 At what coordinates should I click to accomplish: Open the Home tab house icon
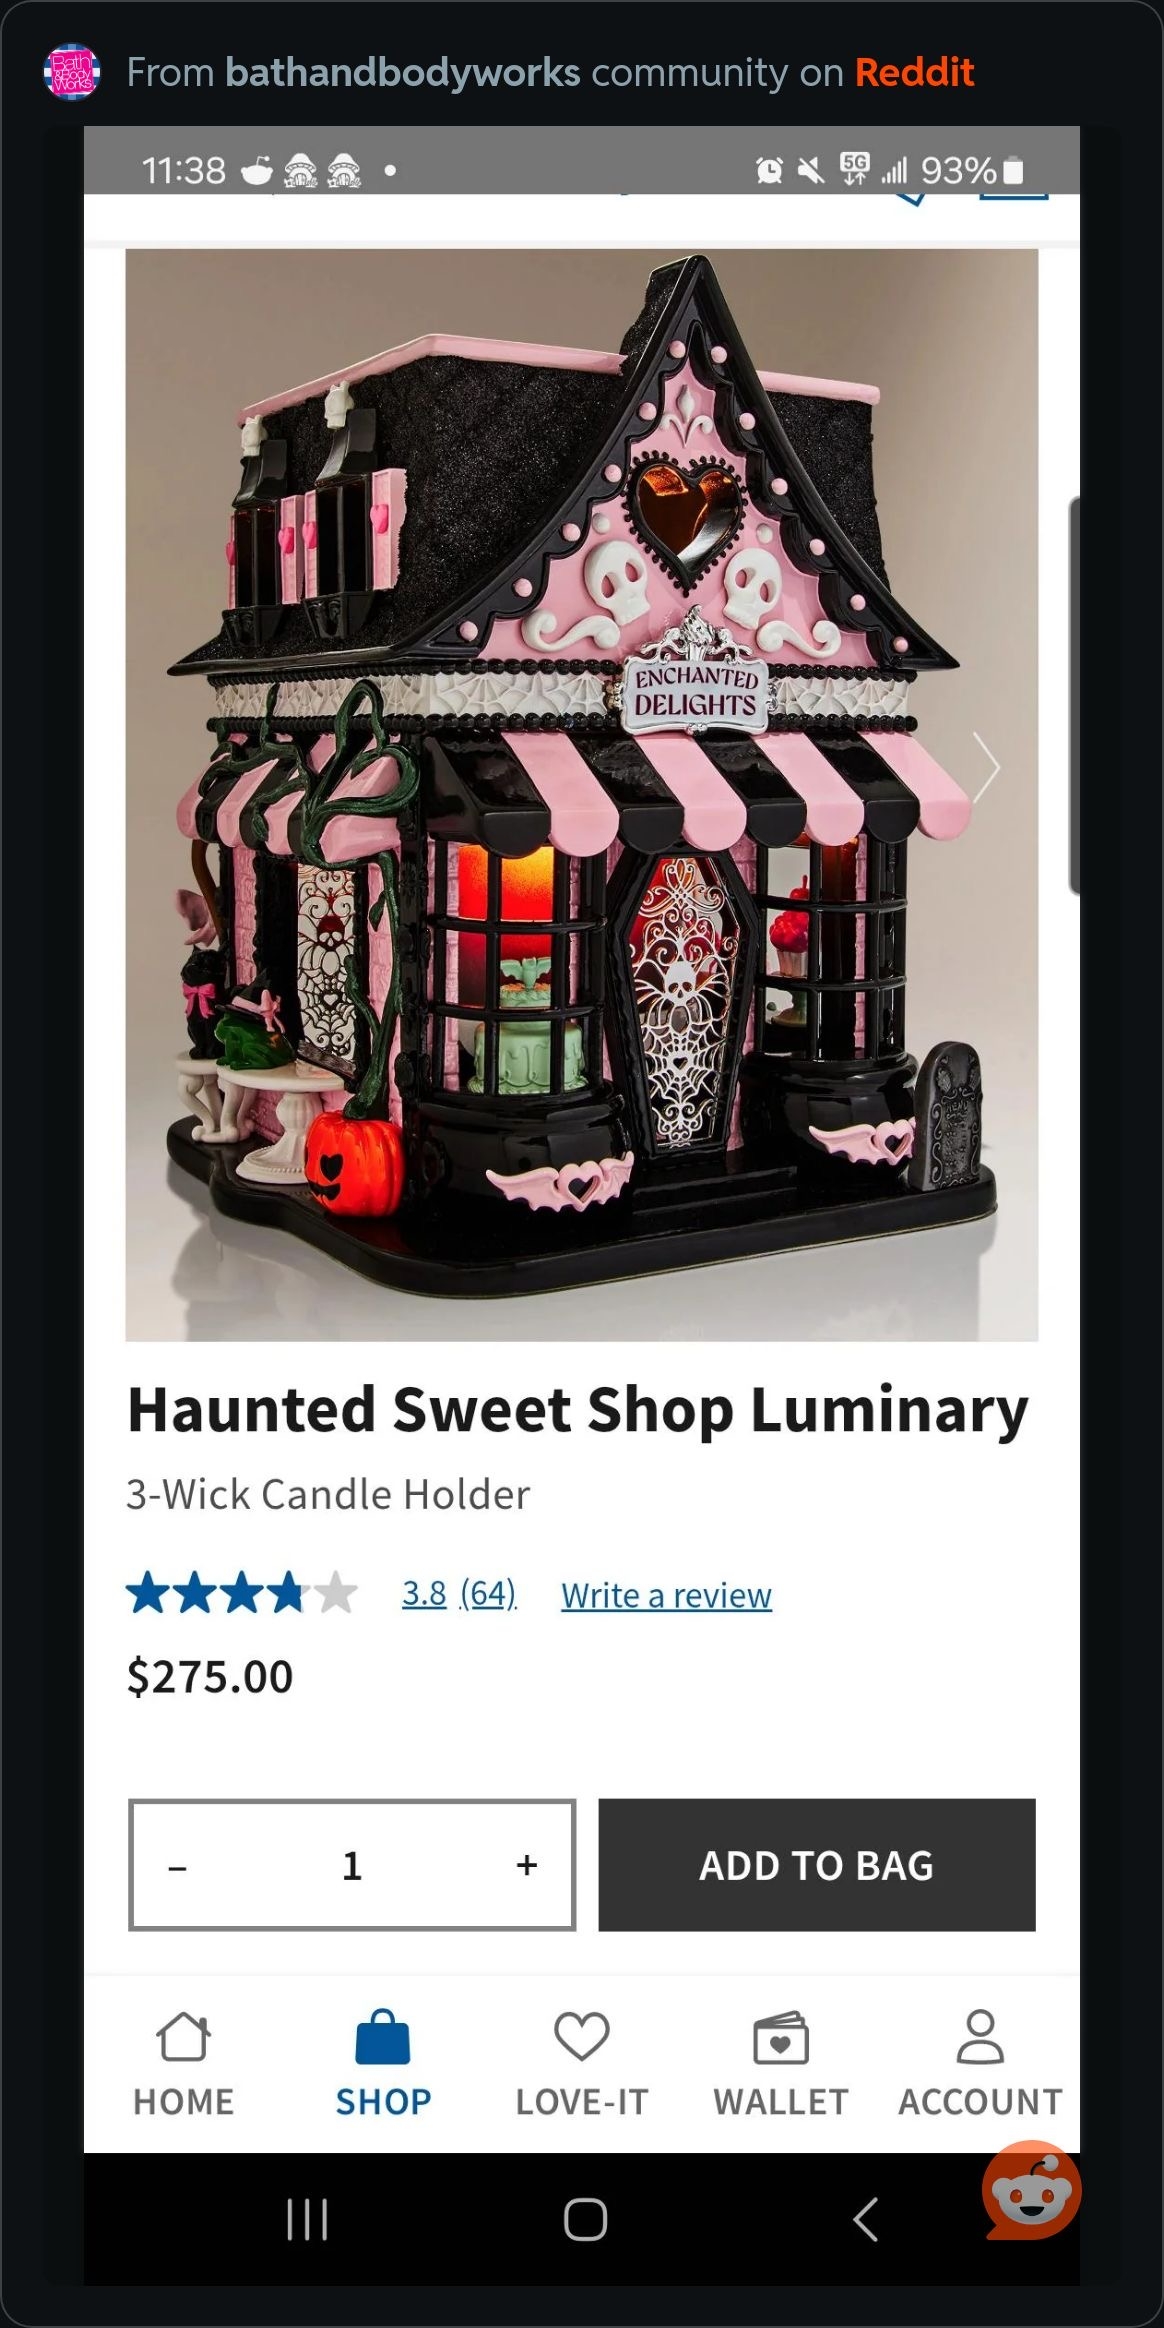coord(184,2037)
